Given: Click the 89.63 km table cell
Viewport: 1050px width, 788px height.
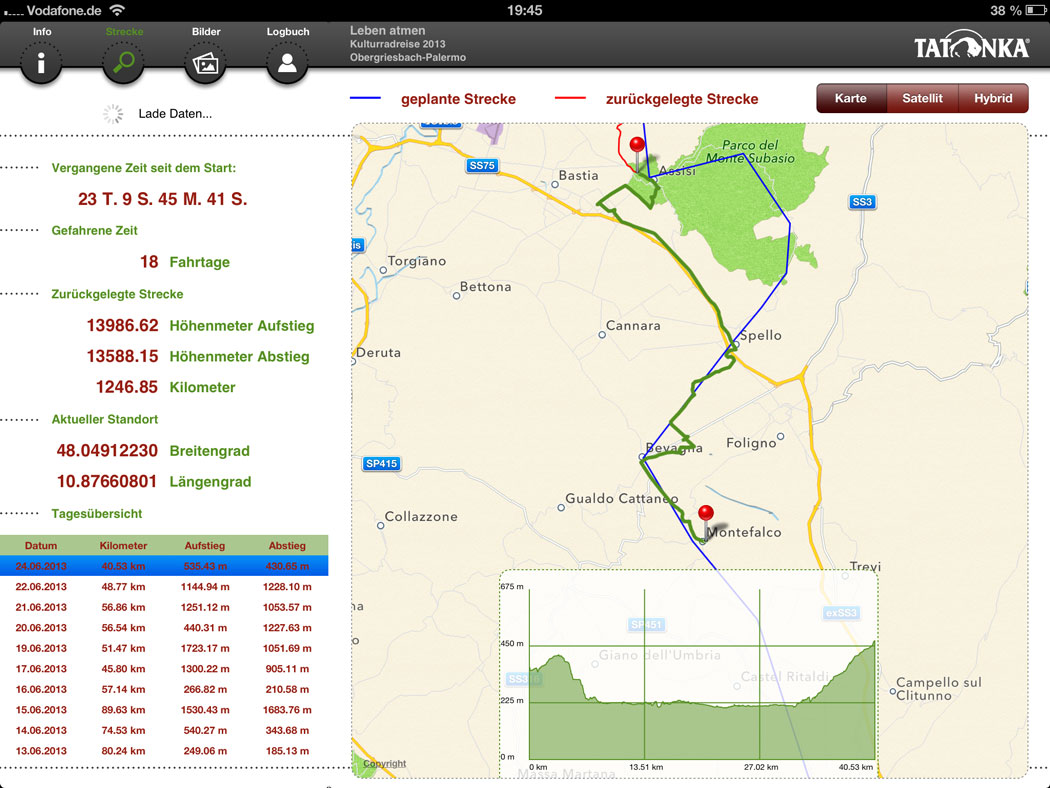Looking at the screenshot, I should pos(123,710).
